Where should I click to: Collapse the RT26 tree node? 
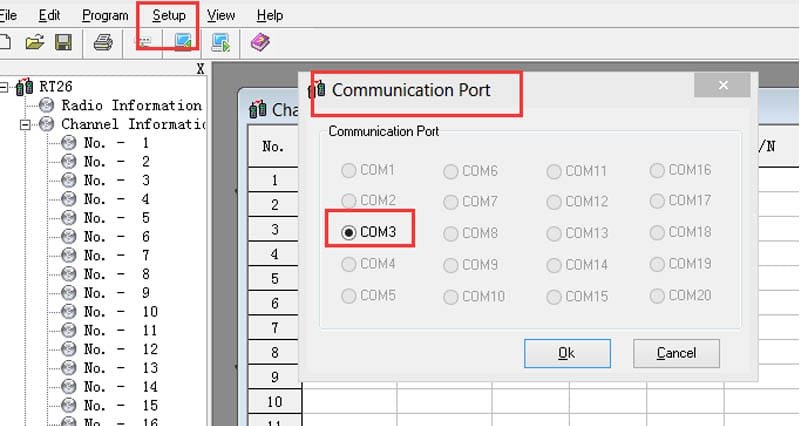pos(3,87)
